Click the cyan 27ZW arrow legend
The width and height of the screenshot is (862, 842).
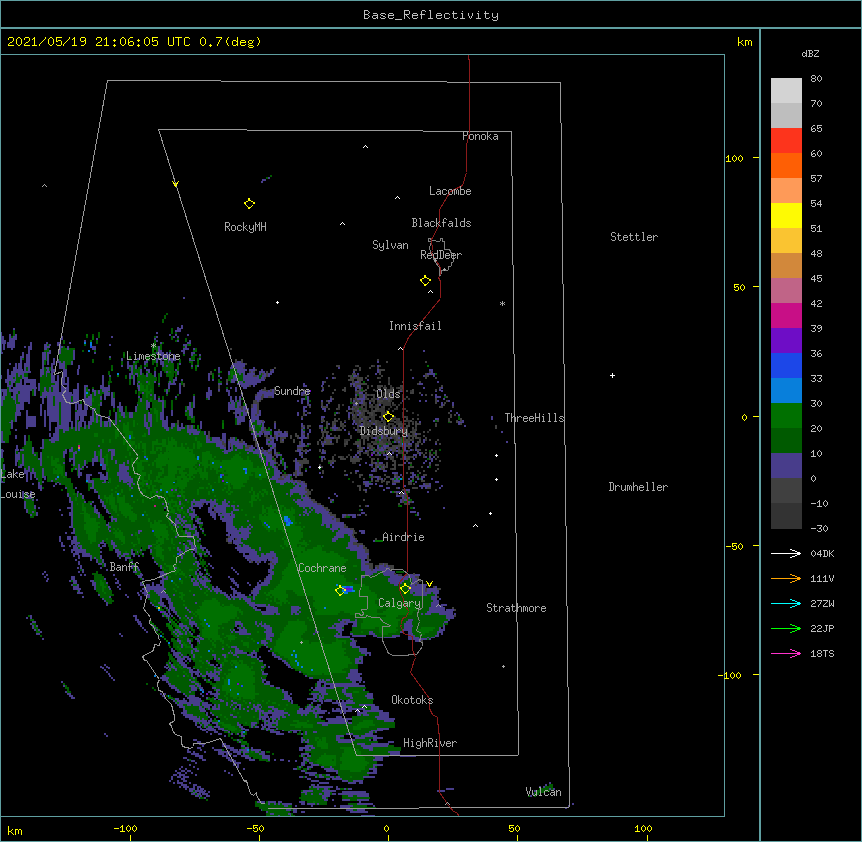pyautogui.click(x=786, y=603)
